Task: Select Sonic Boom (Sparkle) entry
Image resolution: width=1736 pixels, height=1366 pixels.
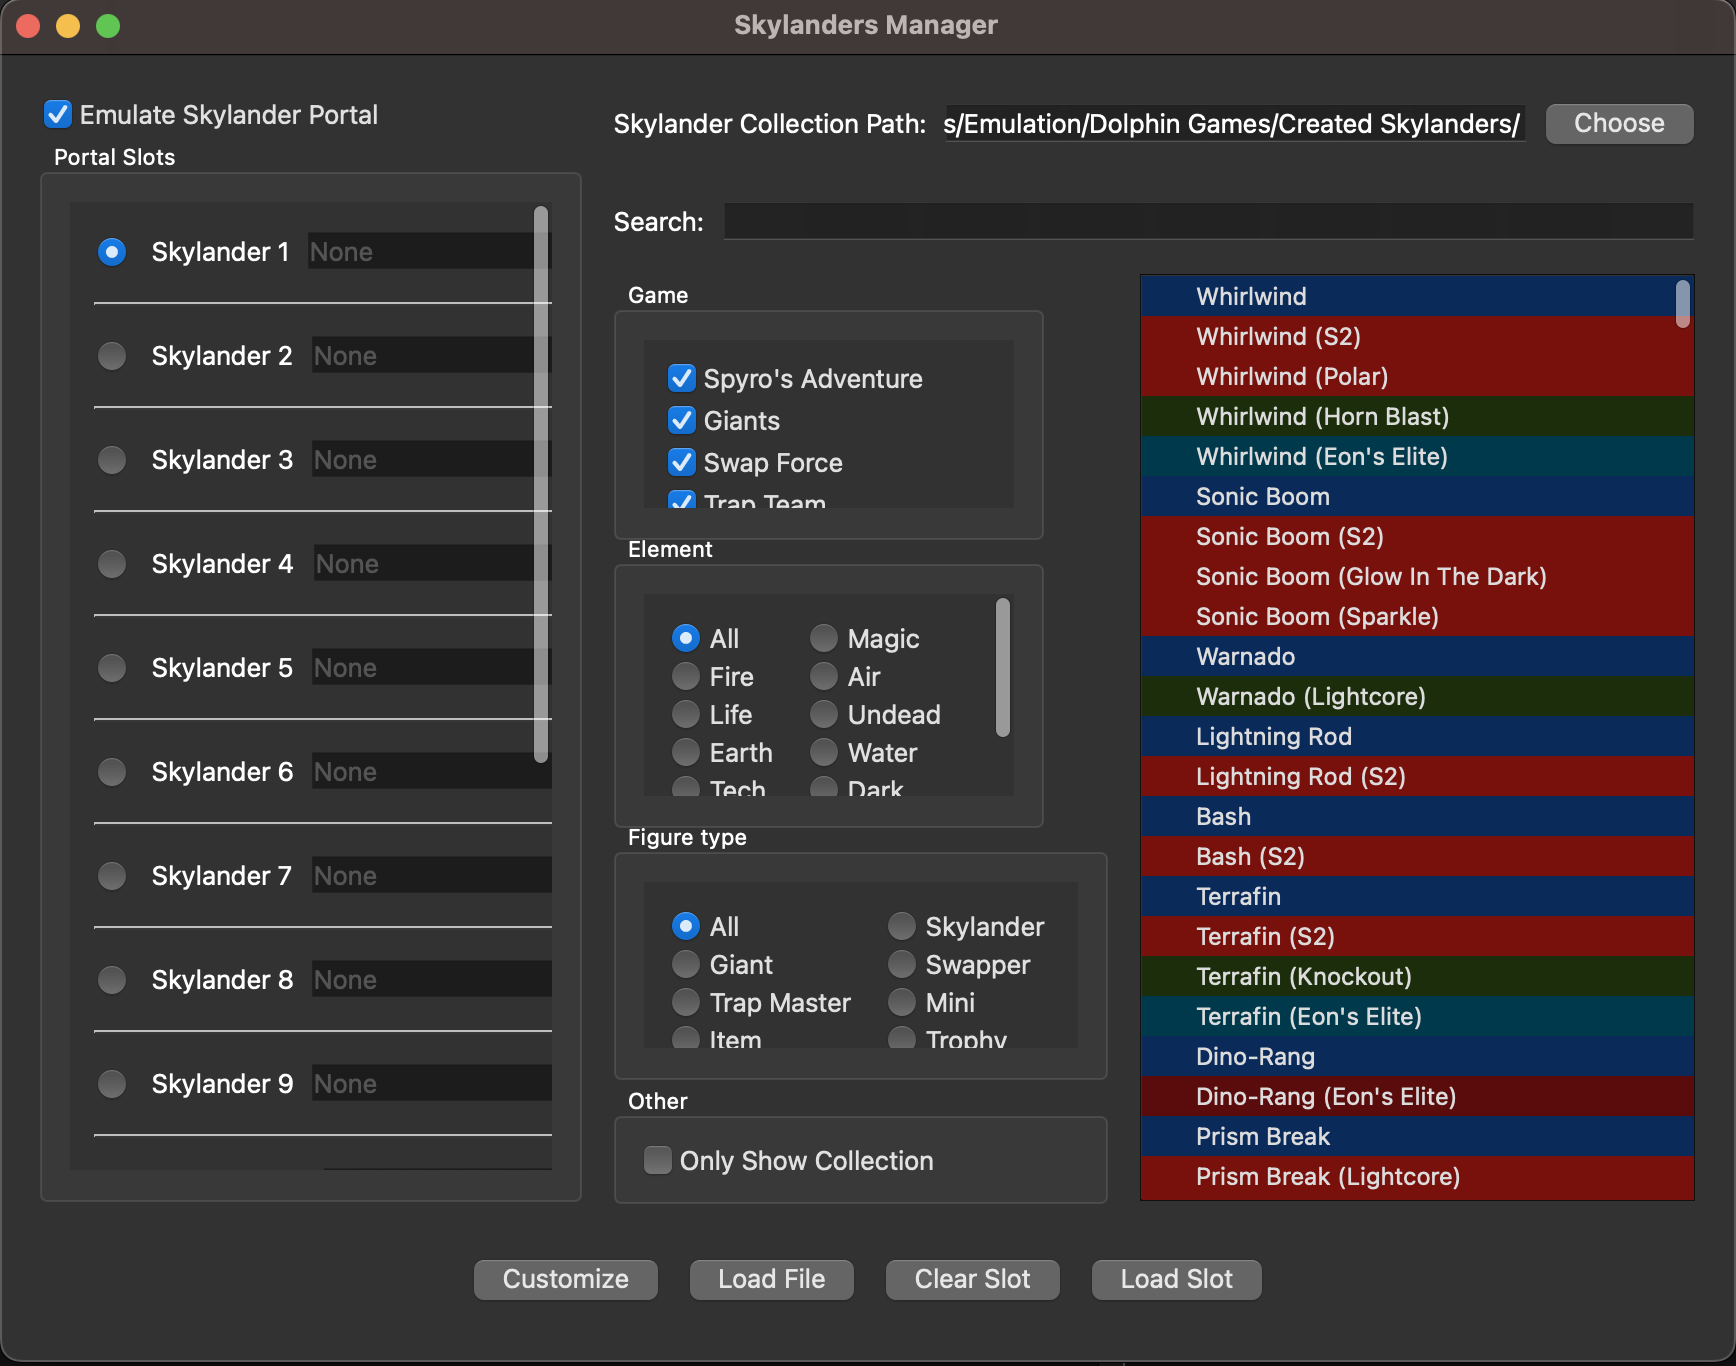Action: click(x=1417, y=616)
